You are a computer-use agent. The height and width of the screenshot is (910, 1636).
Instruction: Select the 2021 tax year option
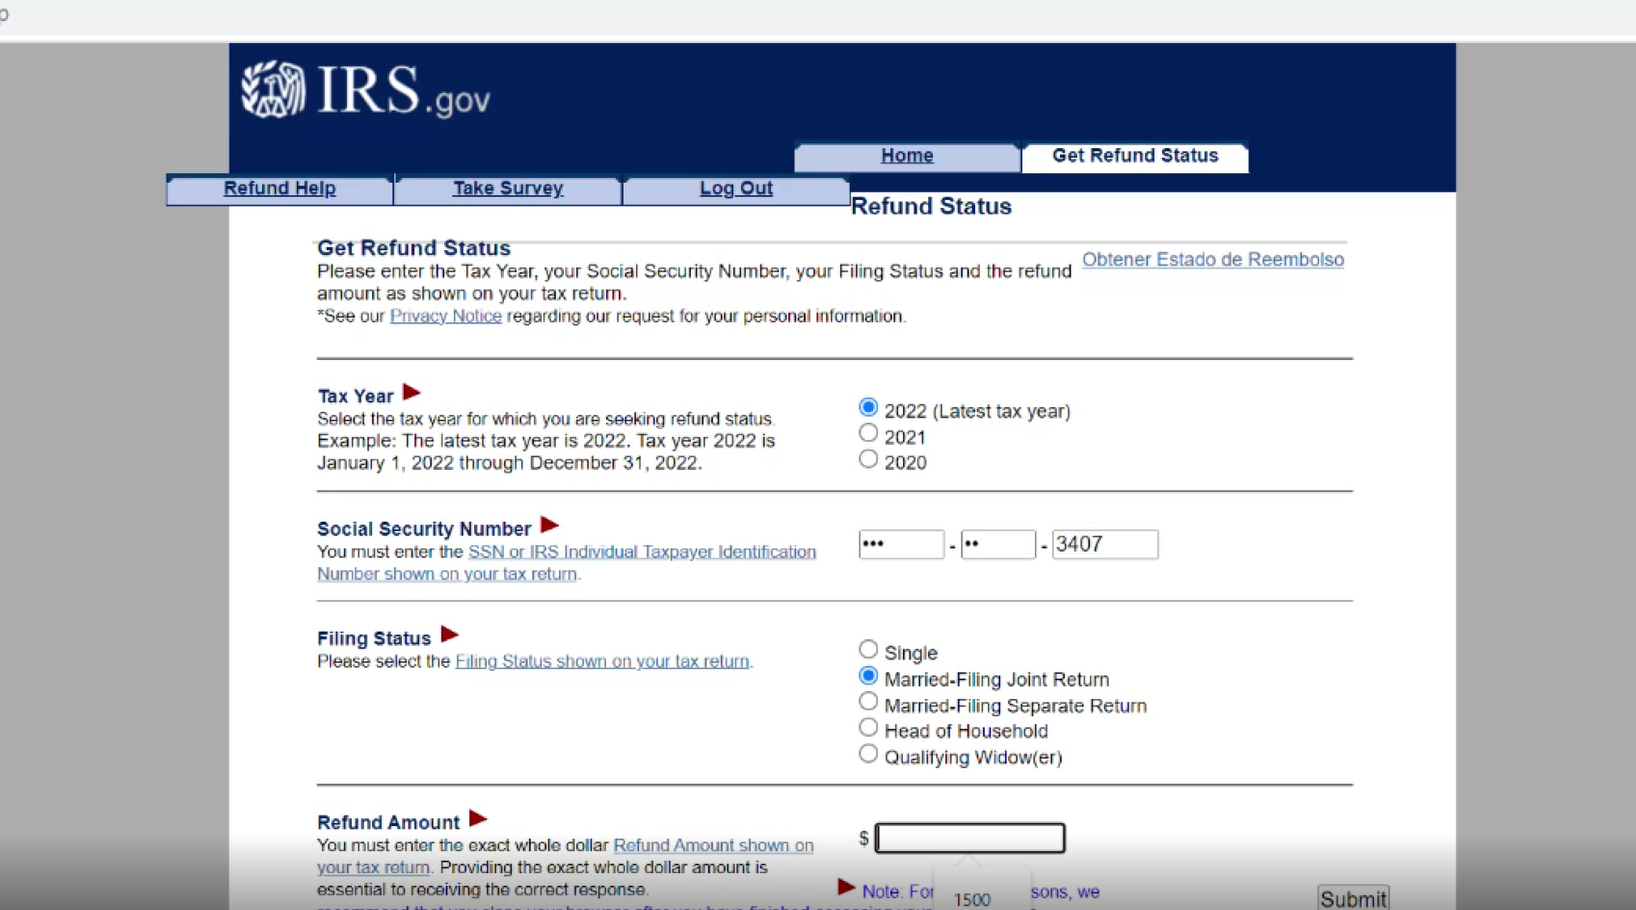coord(868,432)
